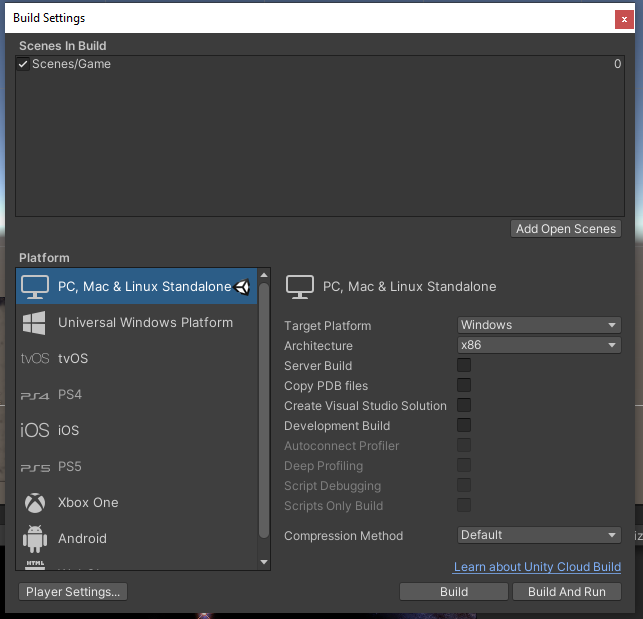Click the PS4 logo icon
This screenshot has width=643, height=619.
coord(35,396)
